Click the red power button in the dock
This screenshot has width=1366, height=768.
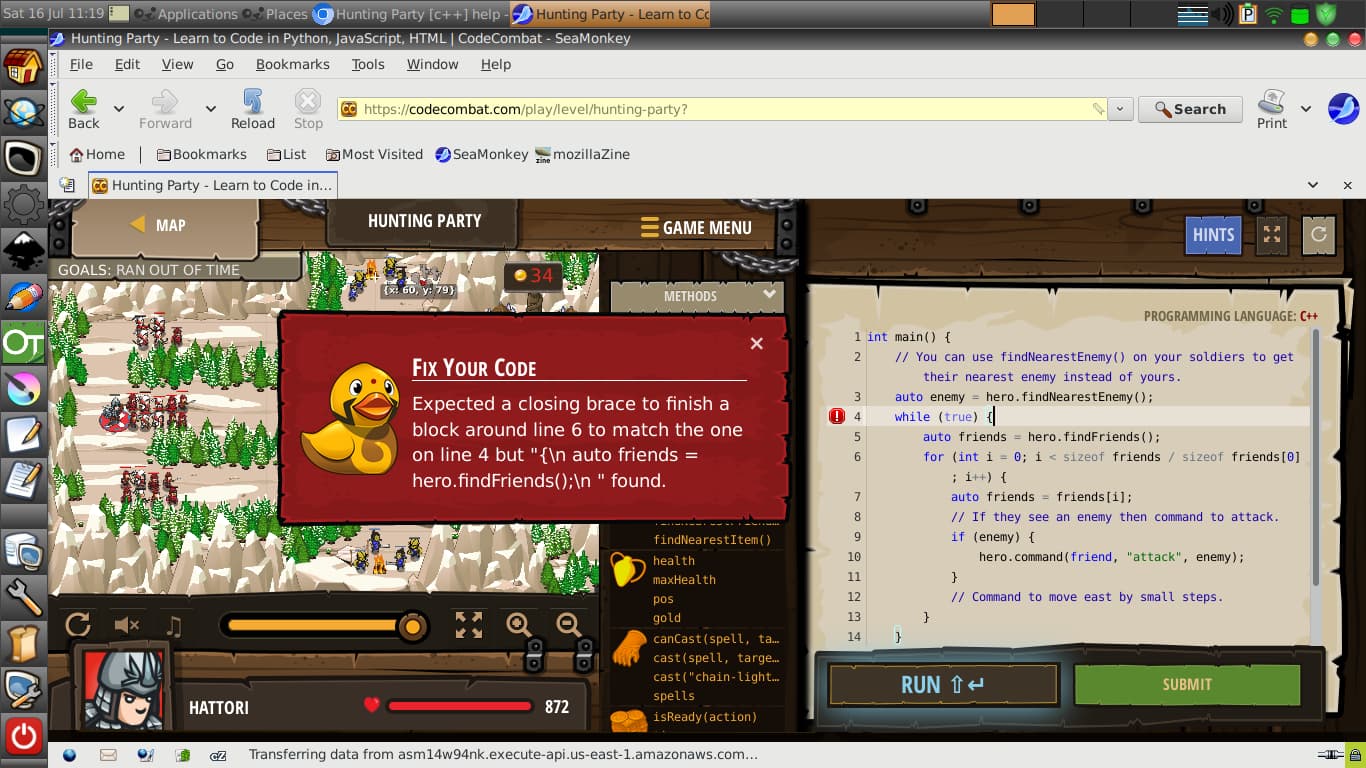tap(23, 737)
